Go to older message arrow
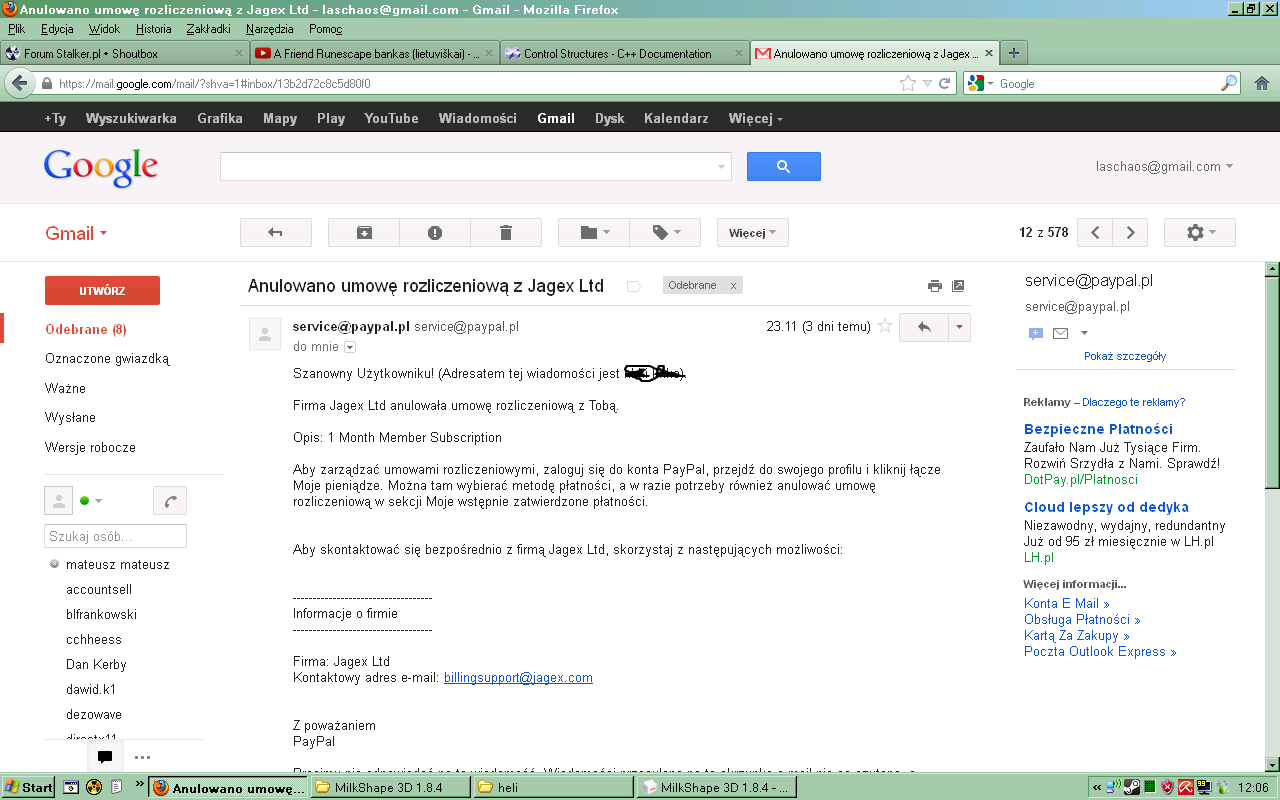 coord(1130,233)
